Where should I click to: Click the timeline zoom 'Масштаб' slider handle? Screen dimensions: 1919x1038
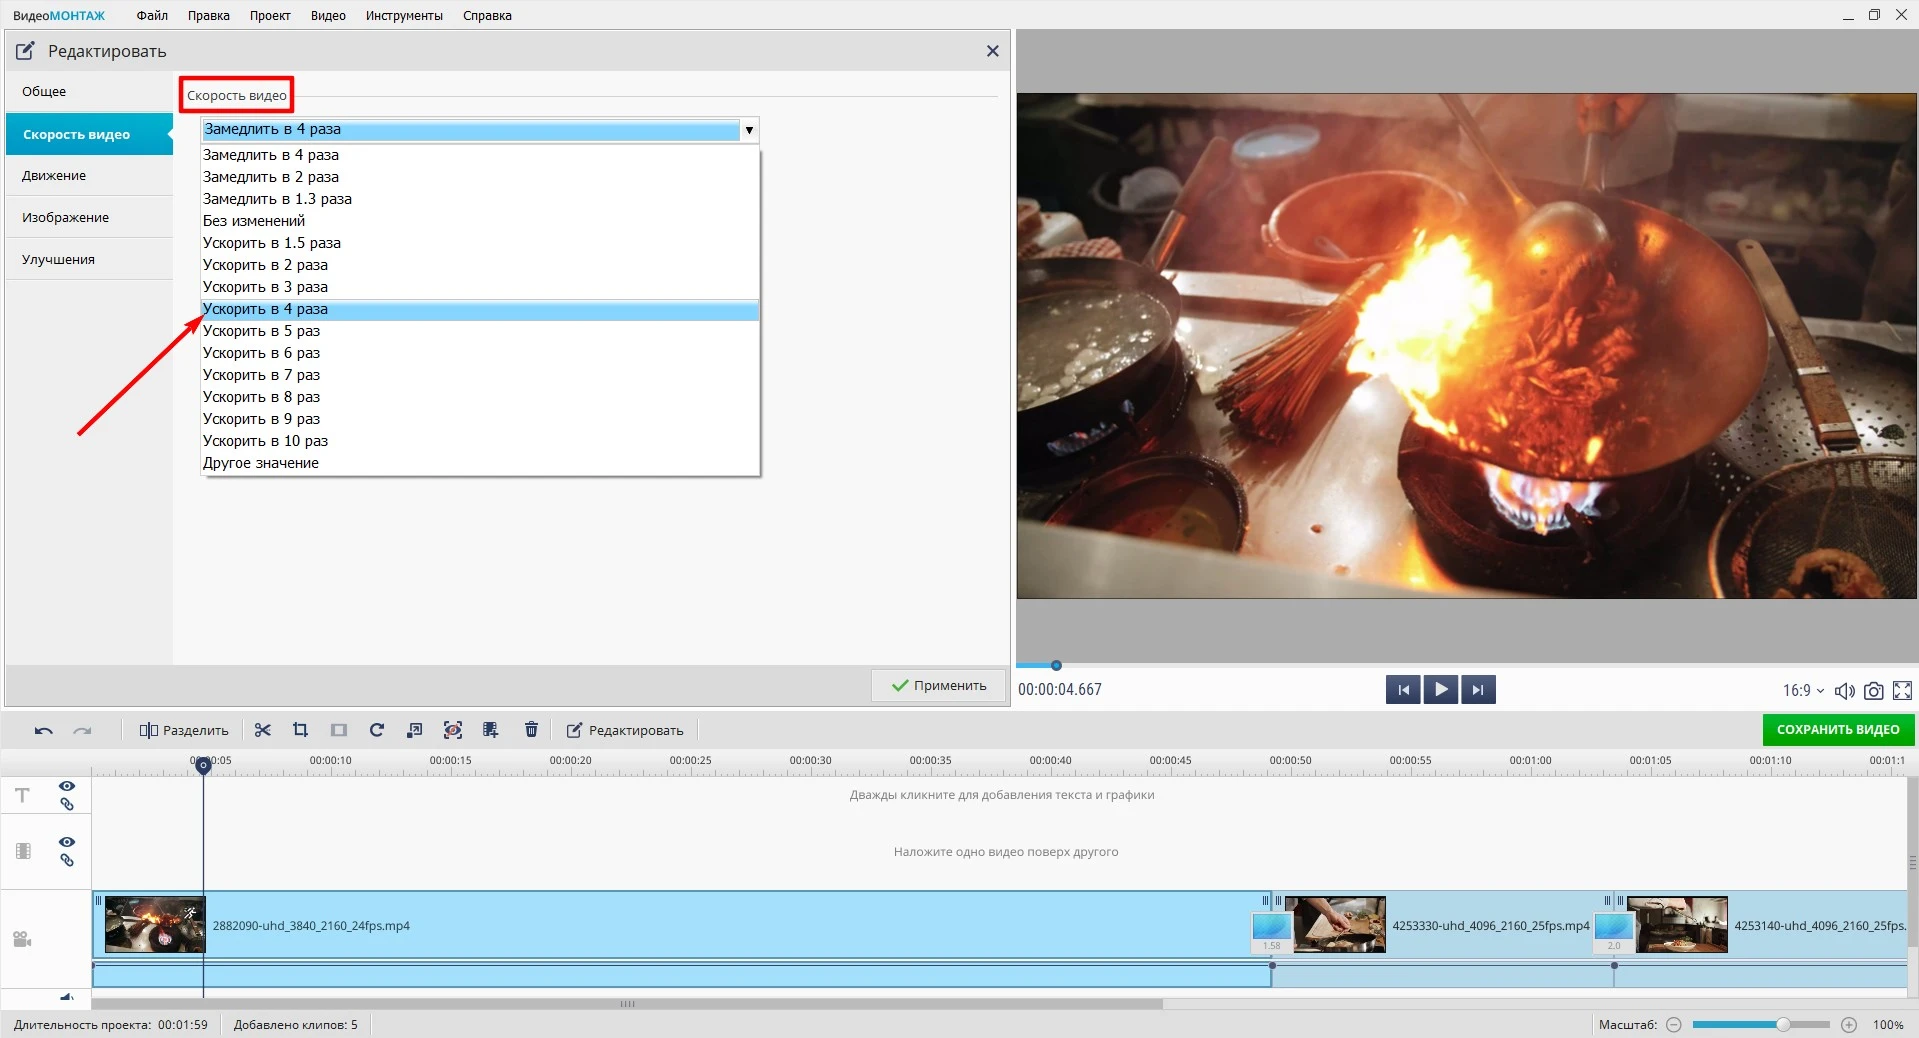pyautogui.click(x=1782, y=1024)
